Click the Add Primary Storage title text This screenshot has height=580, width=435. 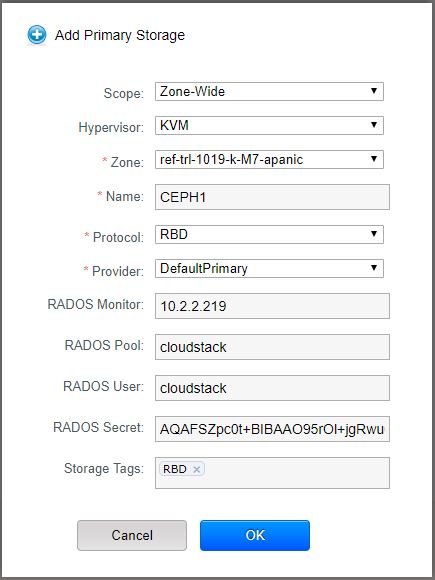120,36
